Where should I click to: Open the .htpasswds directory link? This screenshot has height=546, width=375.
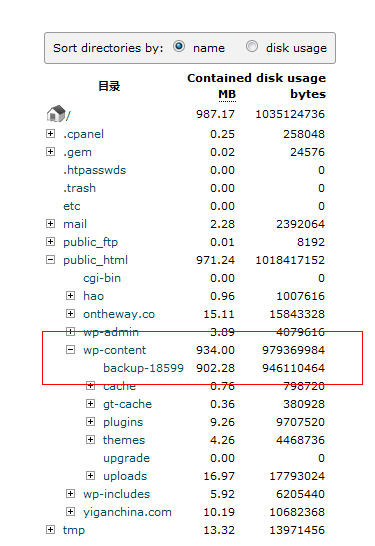94,170
